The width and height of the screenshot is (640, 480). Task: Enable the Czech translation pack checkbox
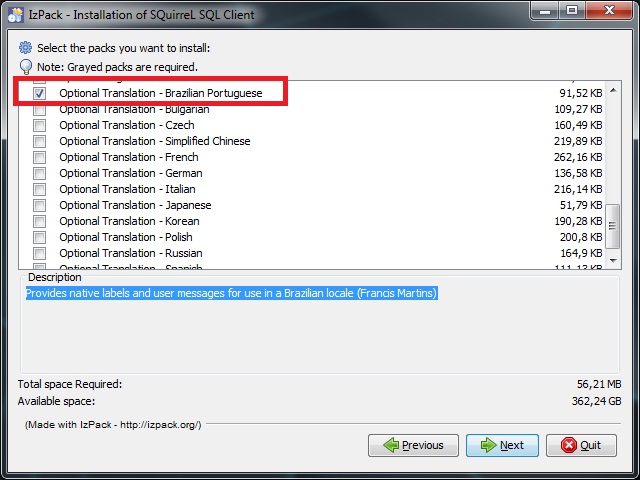click(40, 125)
